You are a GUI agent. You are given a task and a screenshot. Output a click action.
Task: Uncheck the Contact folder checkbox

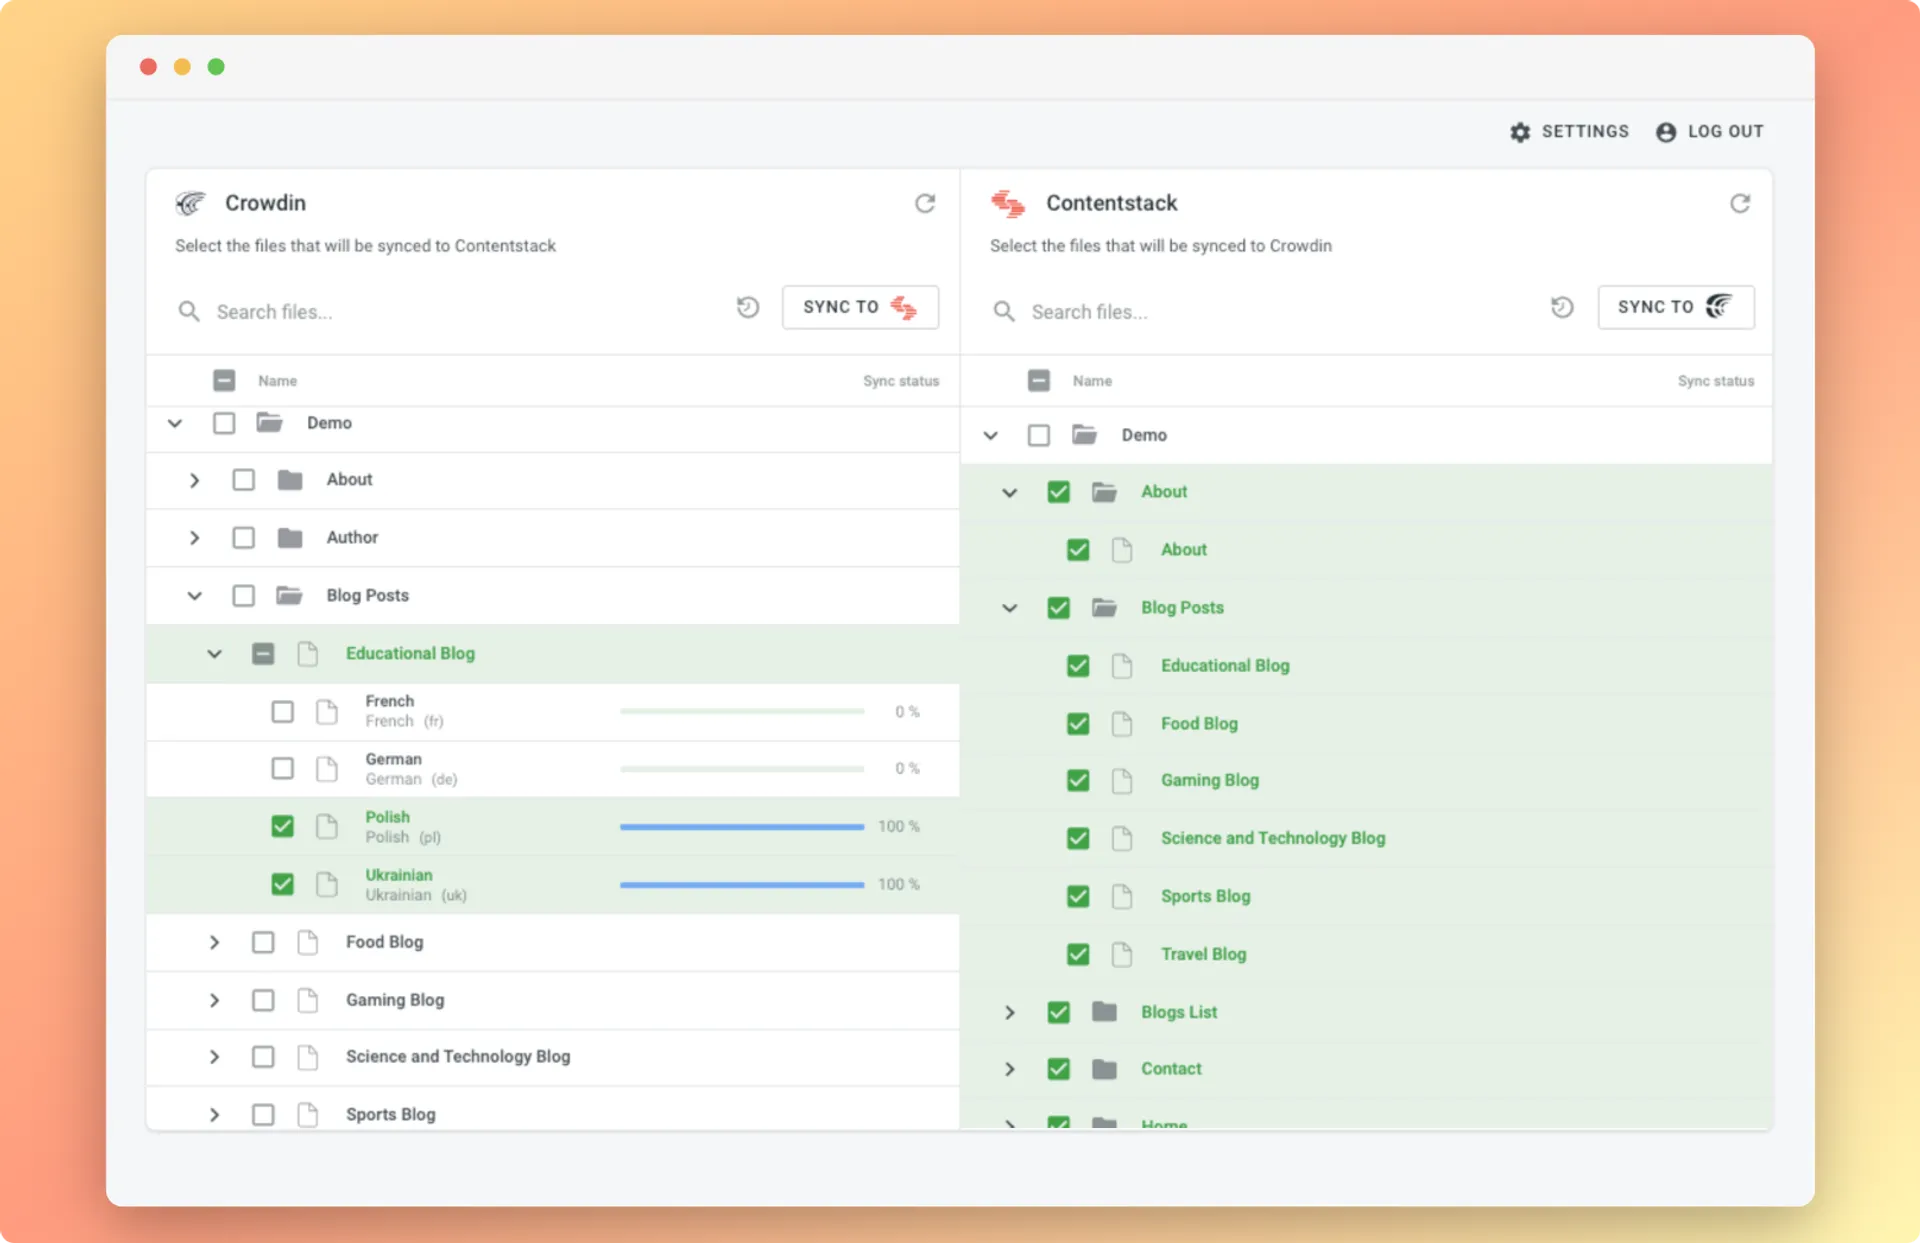1058,1069
